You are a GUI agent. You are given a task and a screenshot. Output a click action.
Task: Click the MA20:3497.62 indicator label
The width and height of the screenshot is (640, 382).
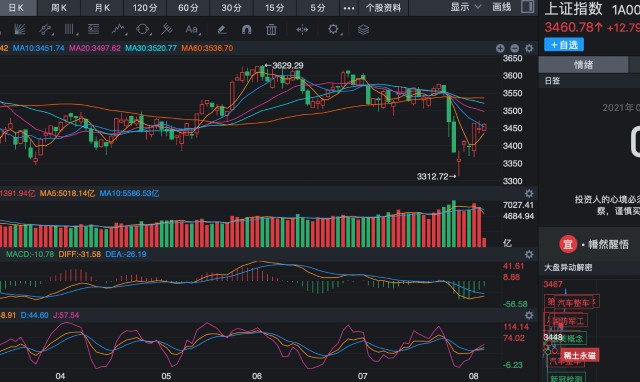95,48
